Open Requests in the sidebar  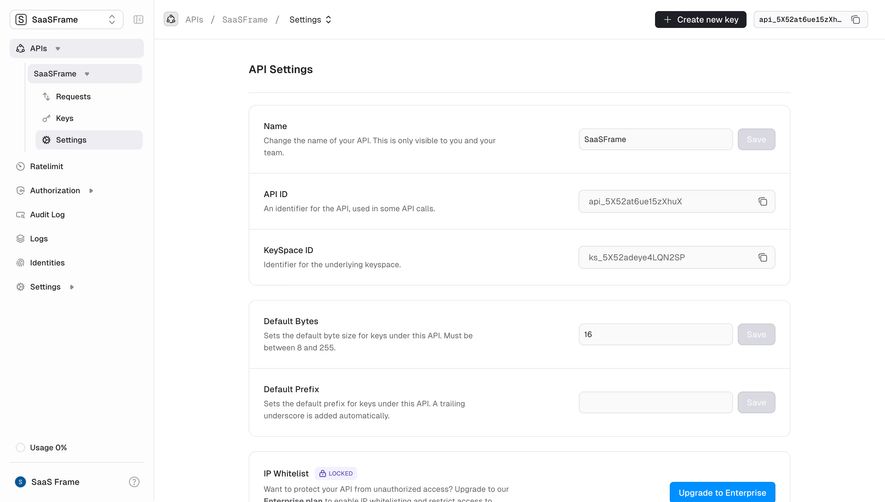tap(73, 97)
